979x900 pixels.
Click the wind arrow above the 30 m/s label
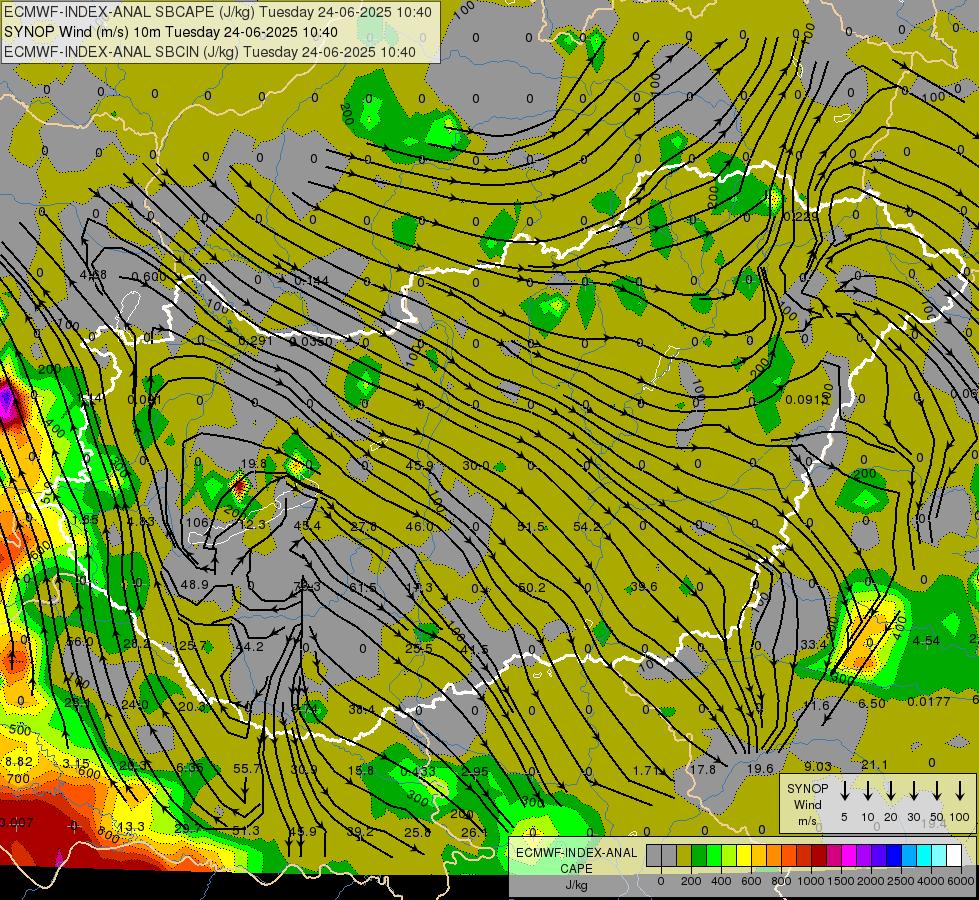(914, 791)
